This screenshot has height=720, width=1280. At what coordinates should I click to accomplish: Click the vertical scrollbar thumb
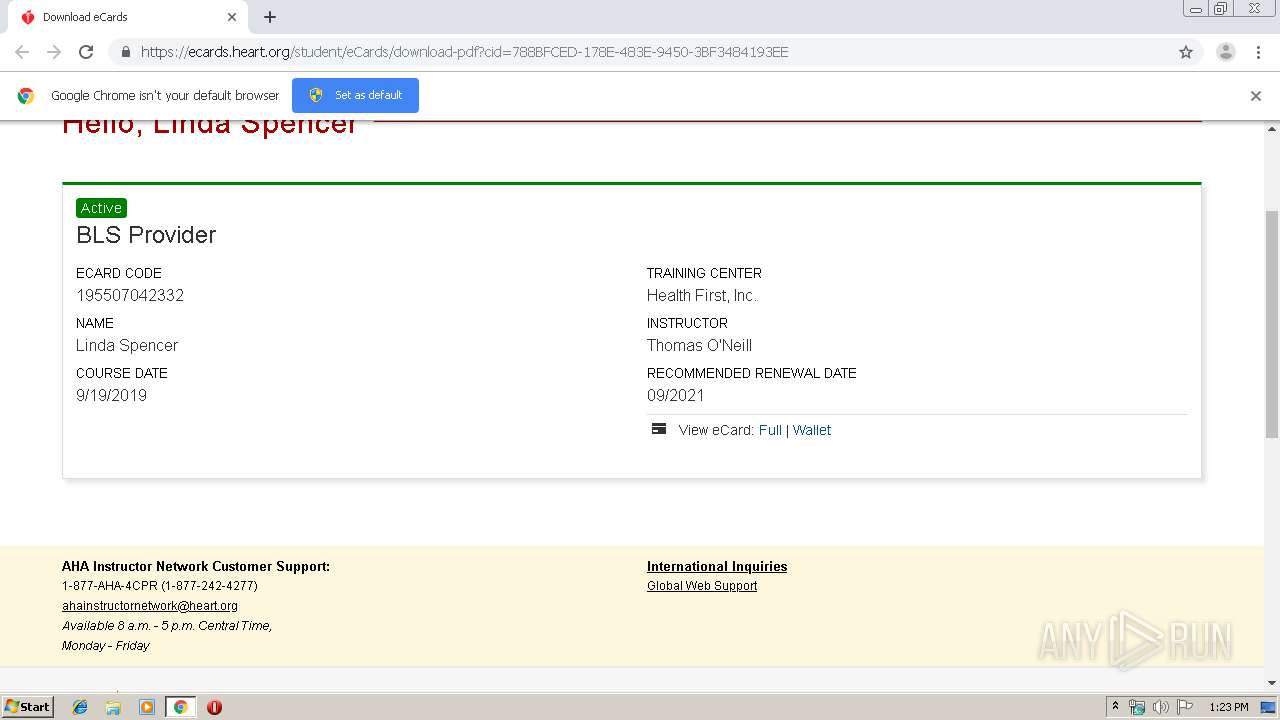click(1272, 324)
